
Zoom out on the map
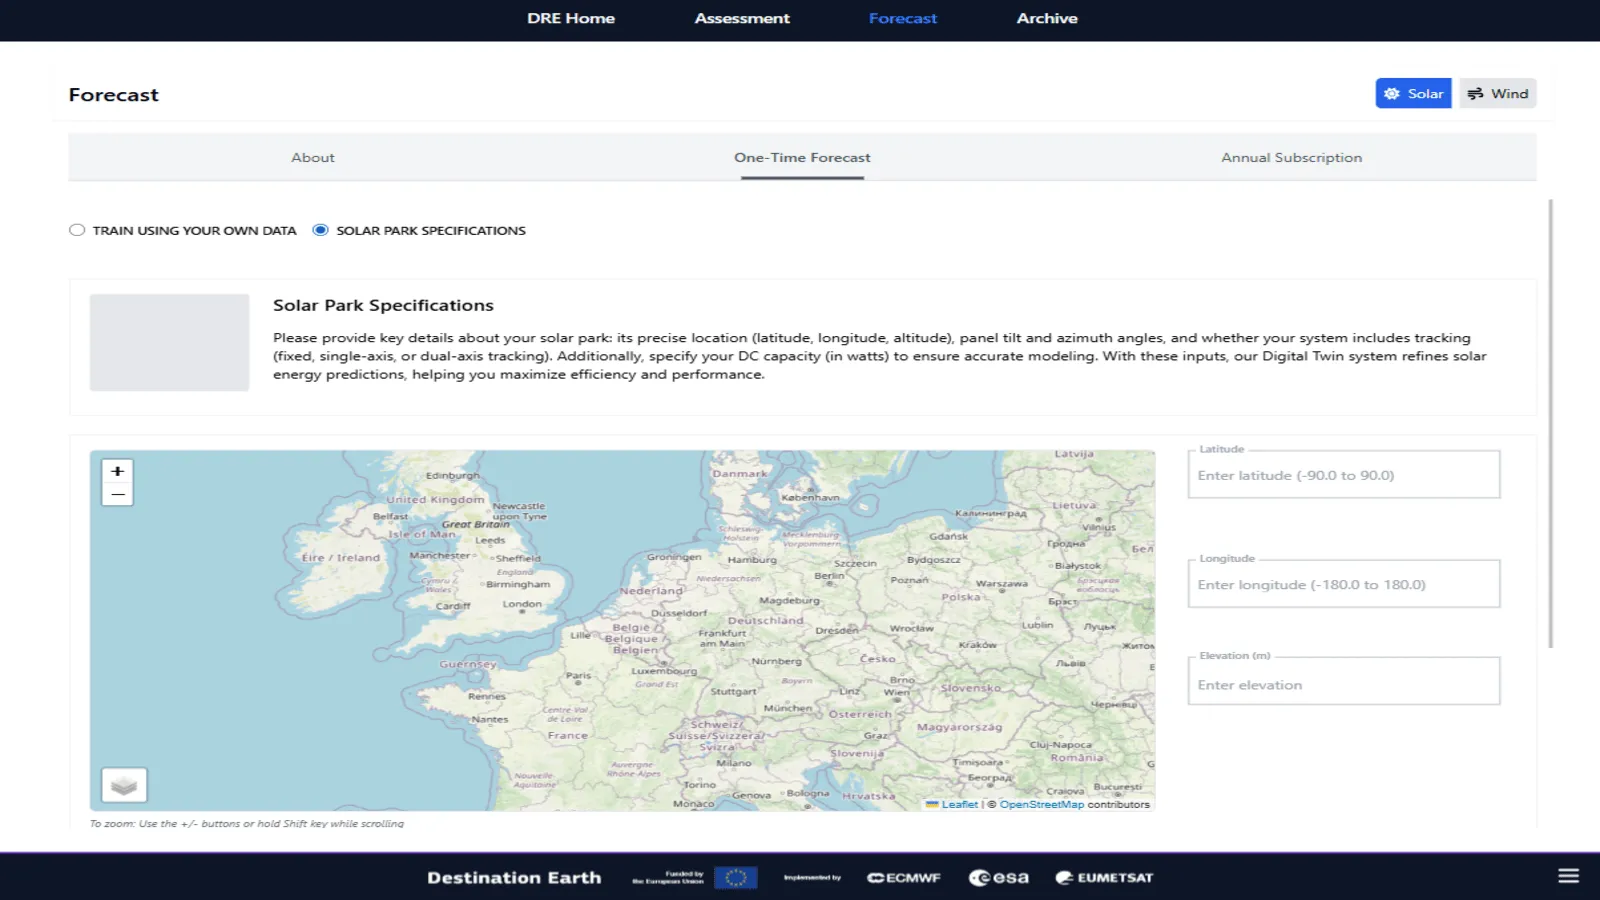(x=117, y=494)
